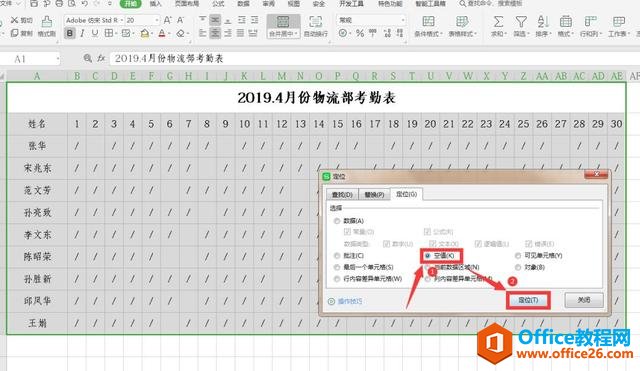Click the filter funnel icon

(x=520, y=22)
